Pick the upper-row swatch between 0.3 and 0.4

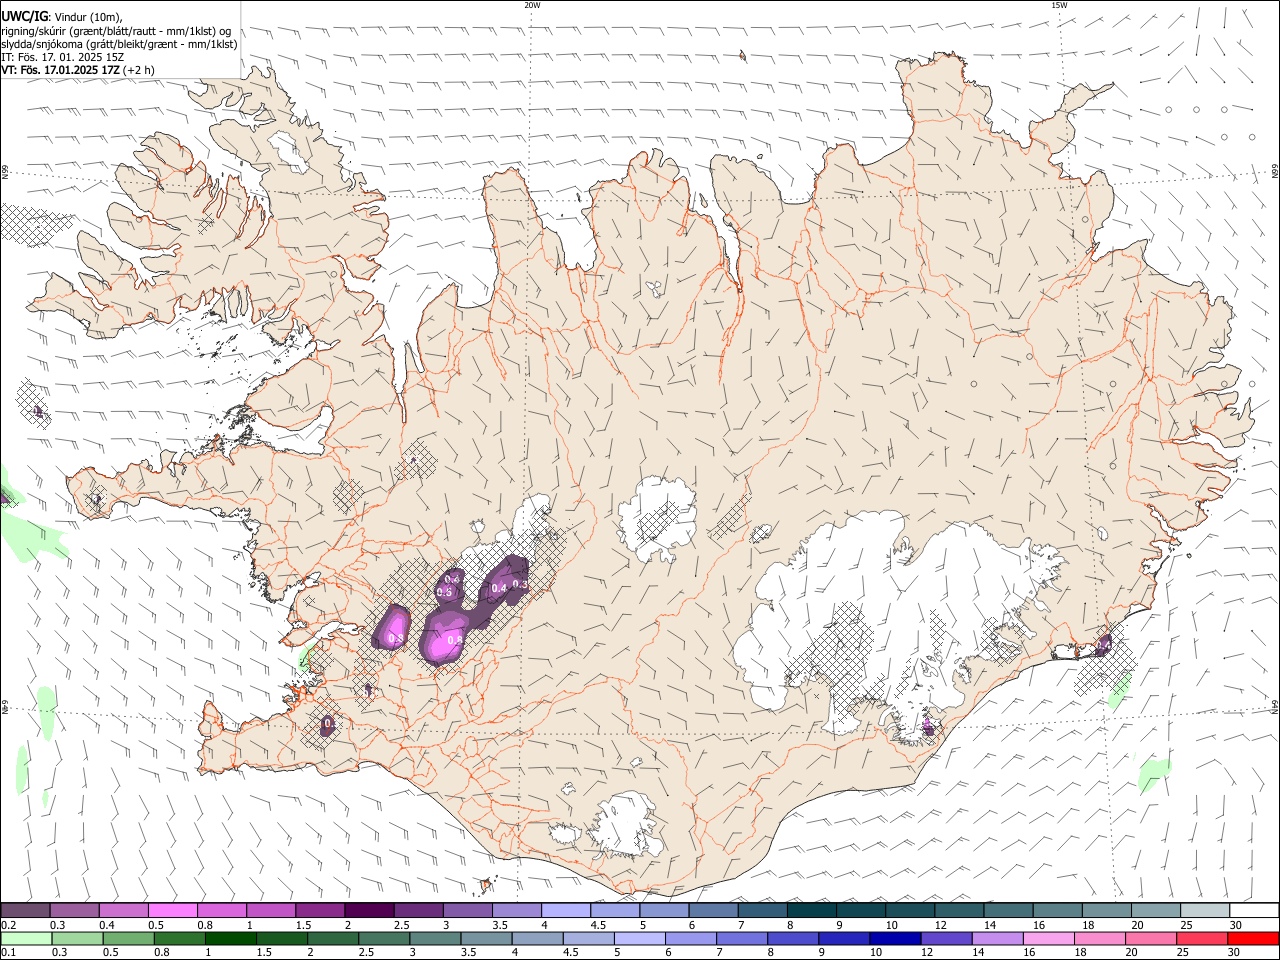(74, 910)
